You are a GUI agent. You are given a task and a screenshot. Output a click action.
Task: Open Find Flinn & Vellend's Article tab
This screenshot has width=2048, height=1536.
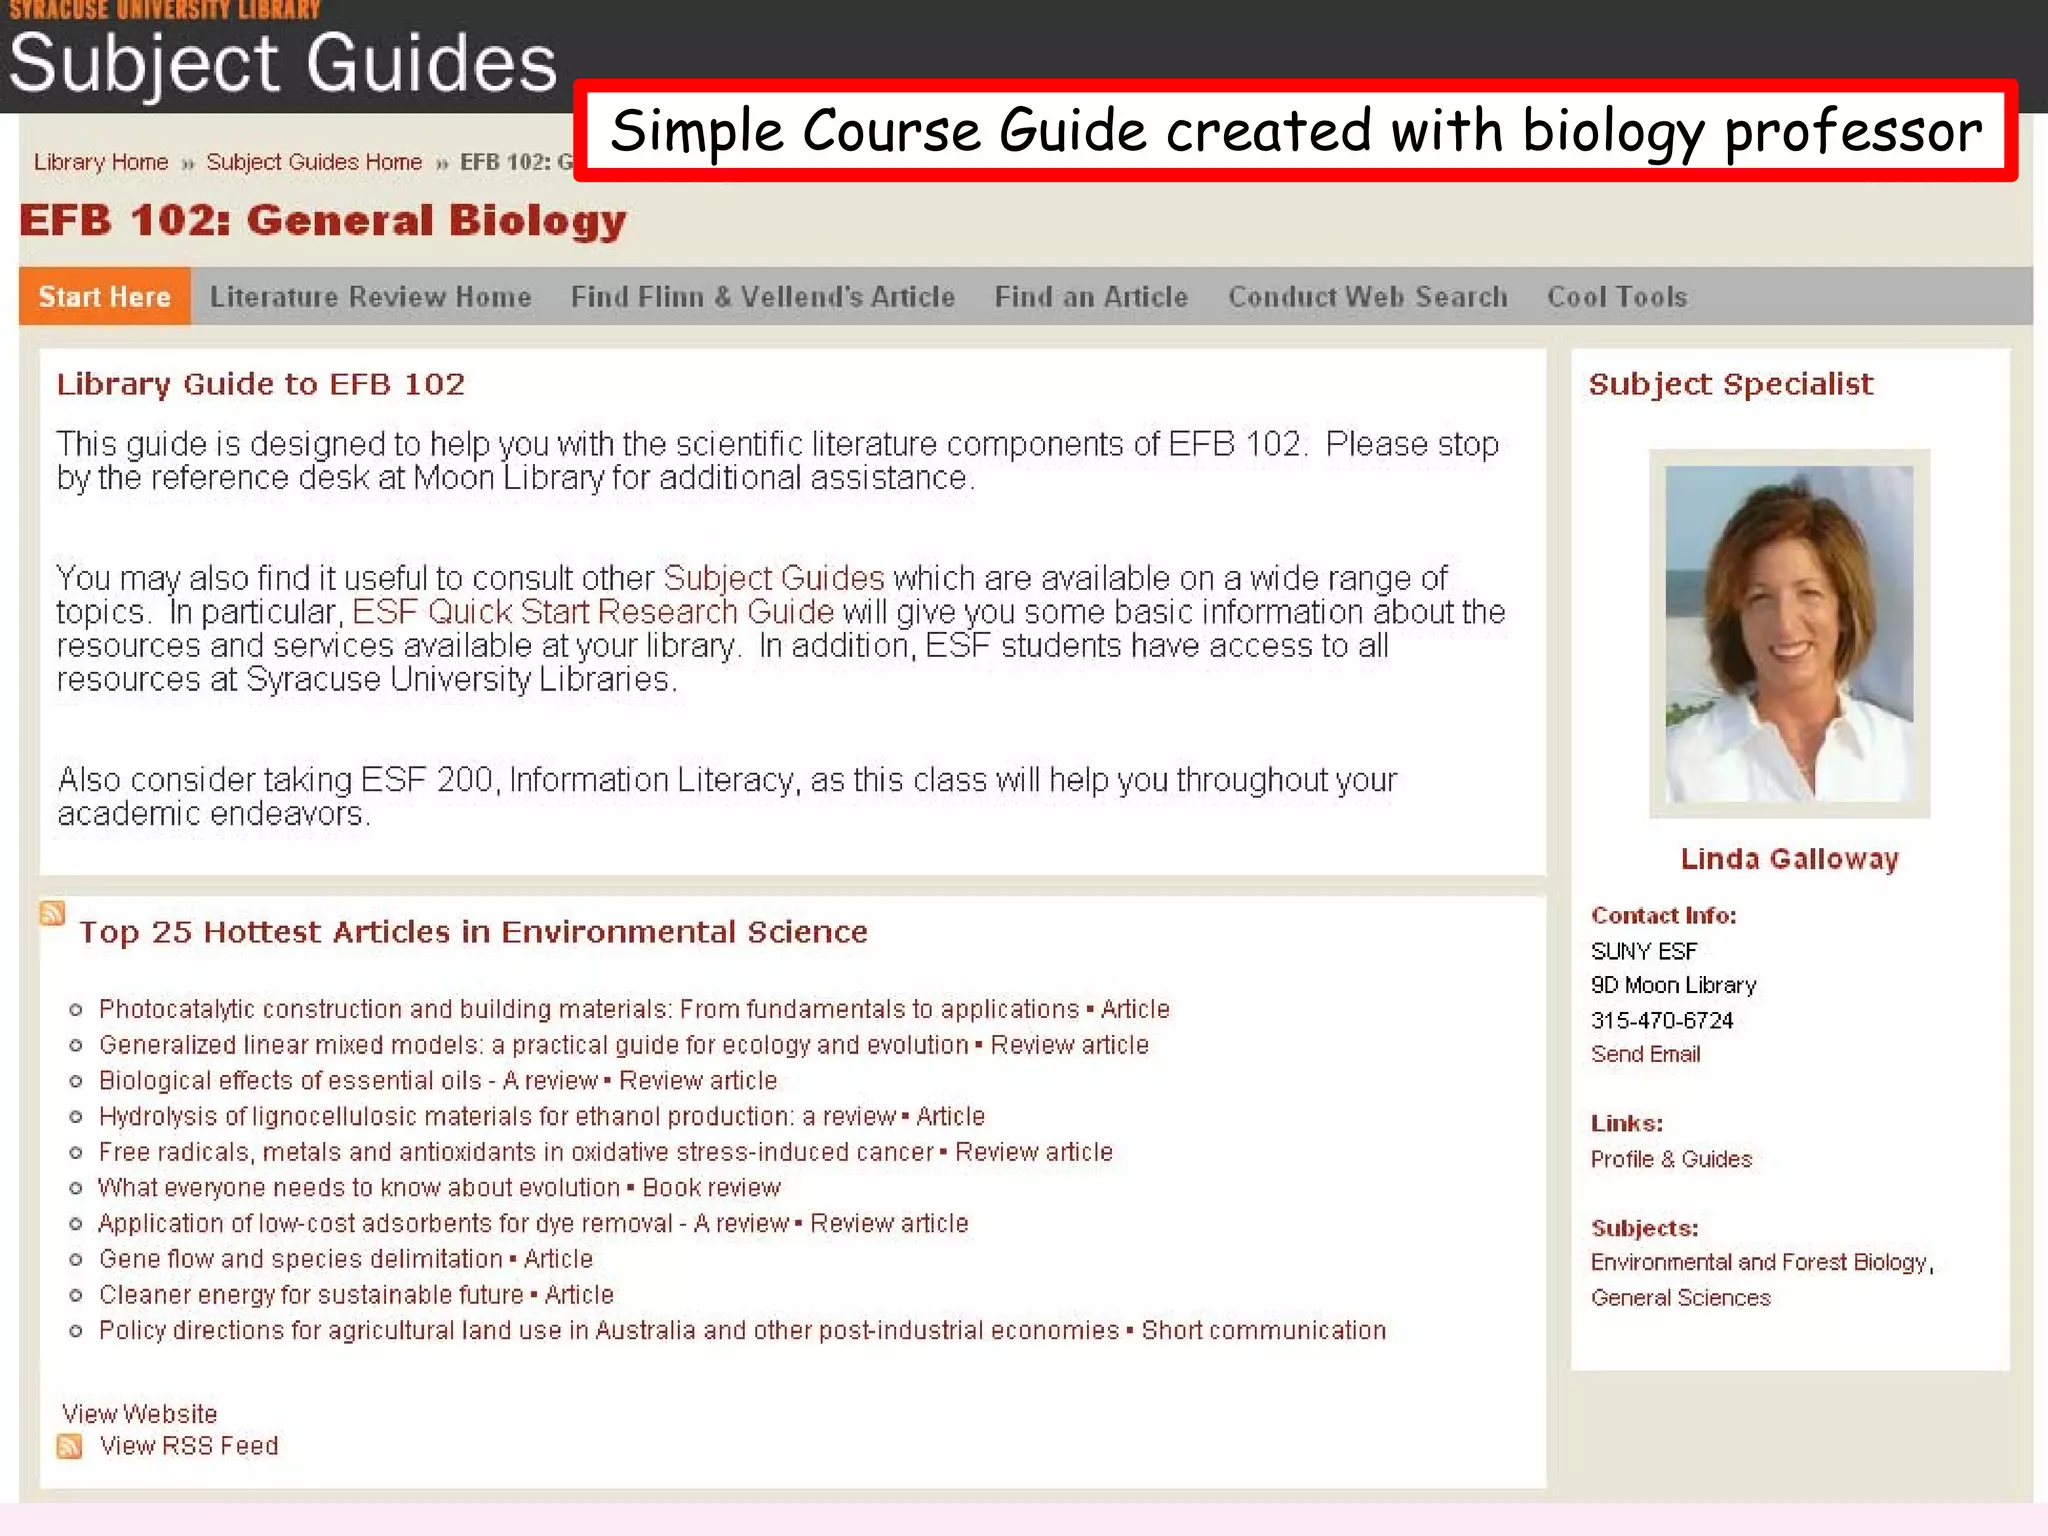[763, 297]
